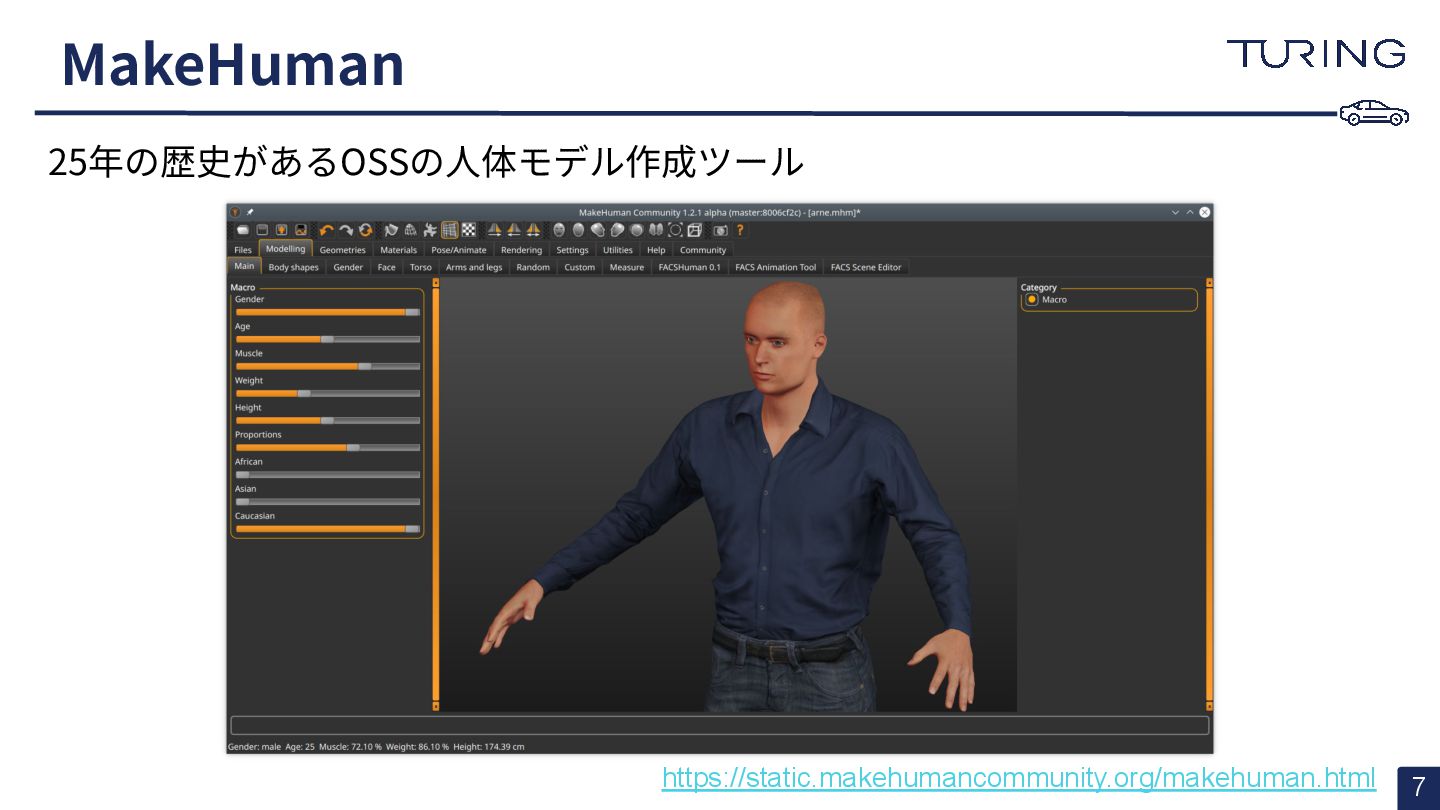
Task: Select the Arms and legs sub-tab
Action: point(473,267)
